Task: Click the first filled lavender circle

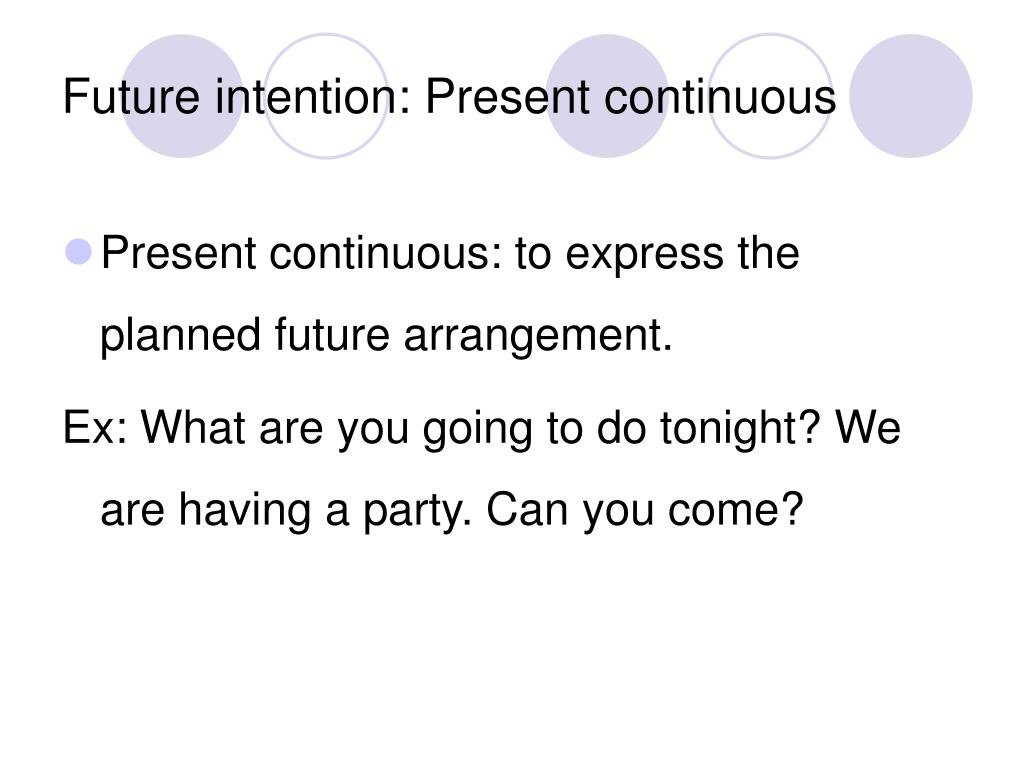Action: (x=182, y=95)
